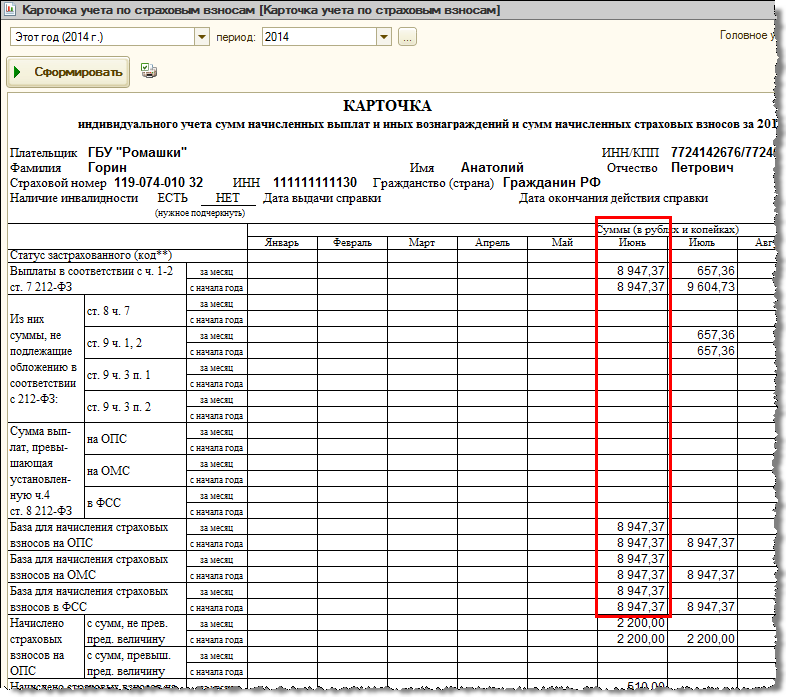786x697 pixels.
Task: Click the Март column header
Action: (422, 243)
